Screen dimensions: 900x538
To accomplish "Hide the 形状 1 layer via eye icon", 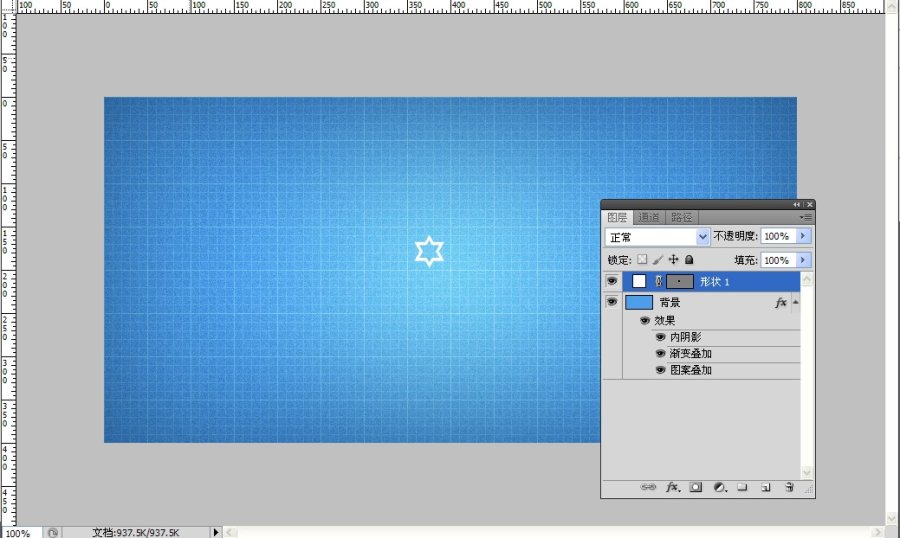I will point(612,281).
